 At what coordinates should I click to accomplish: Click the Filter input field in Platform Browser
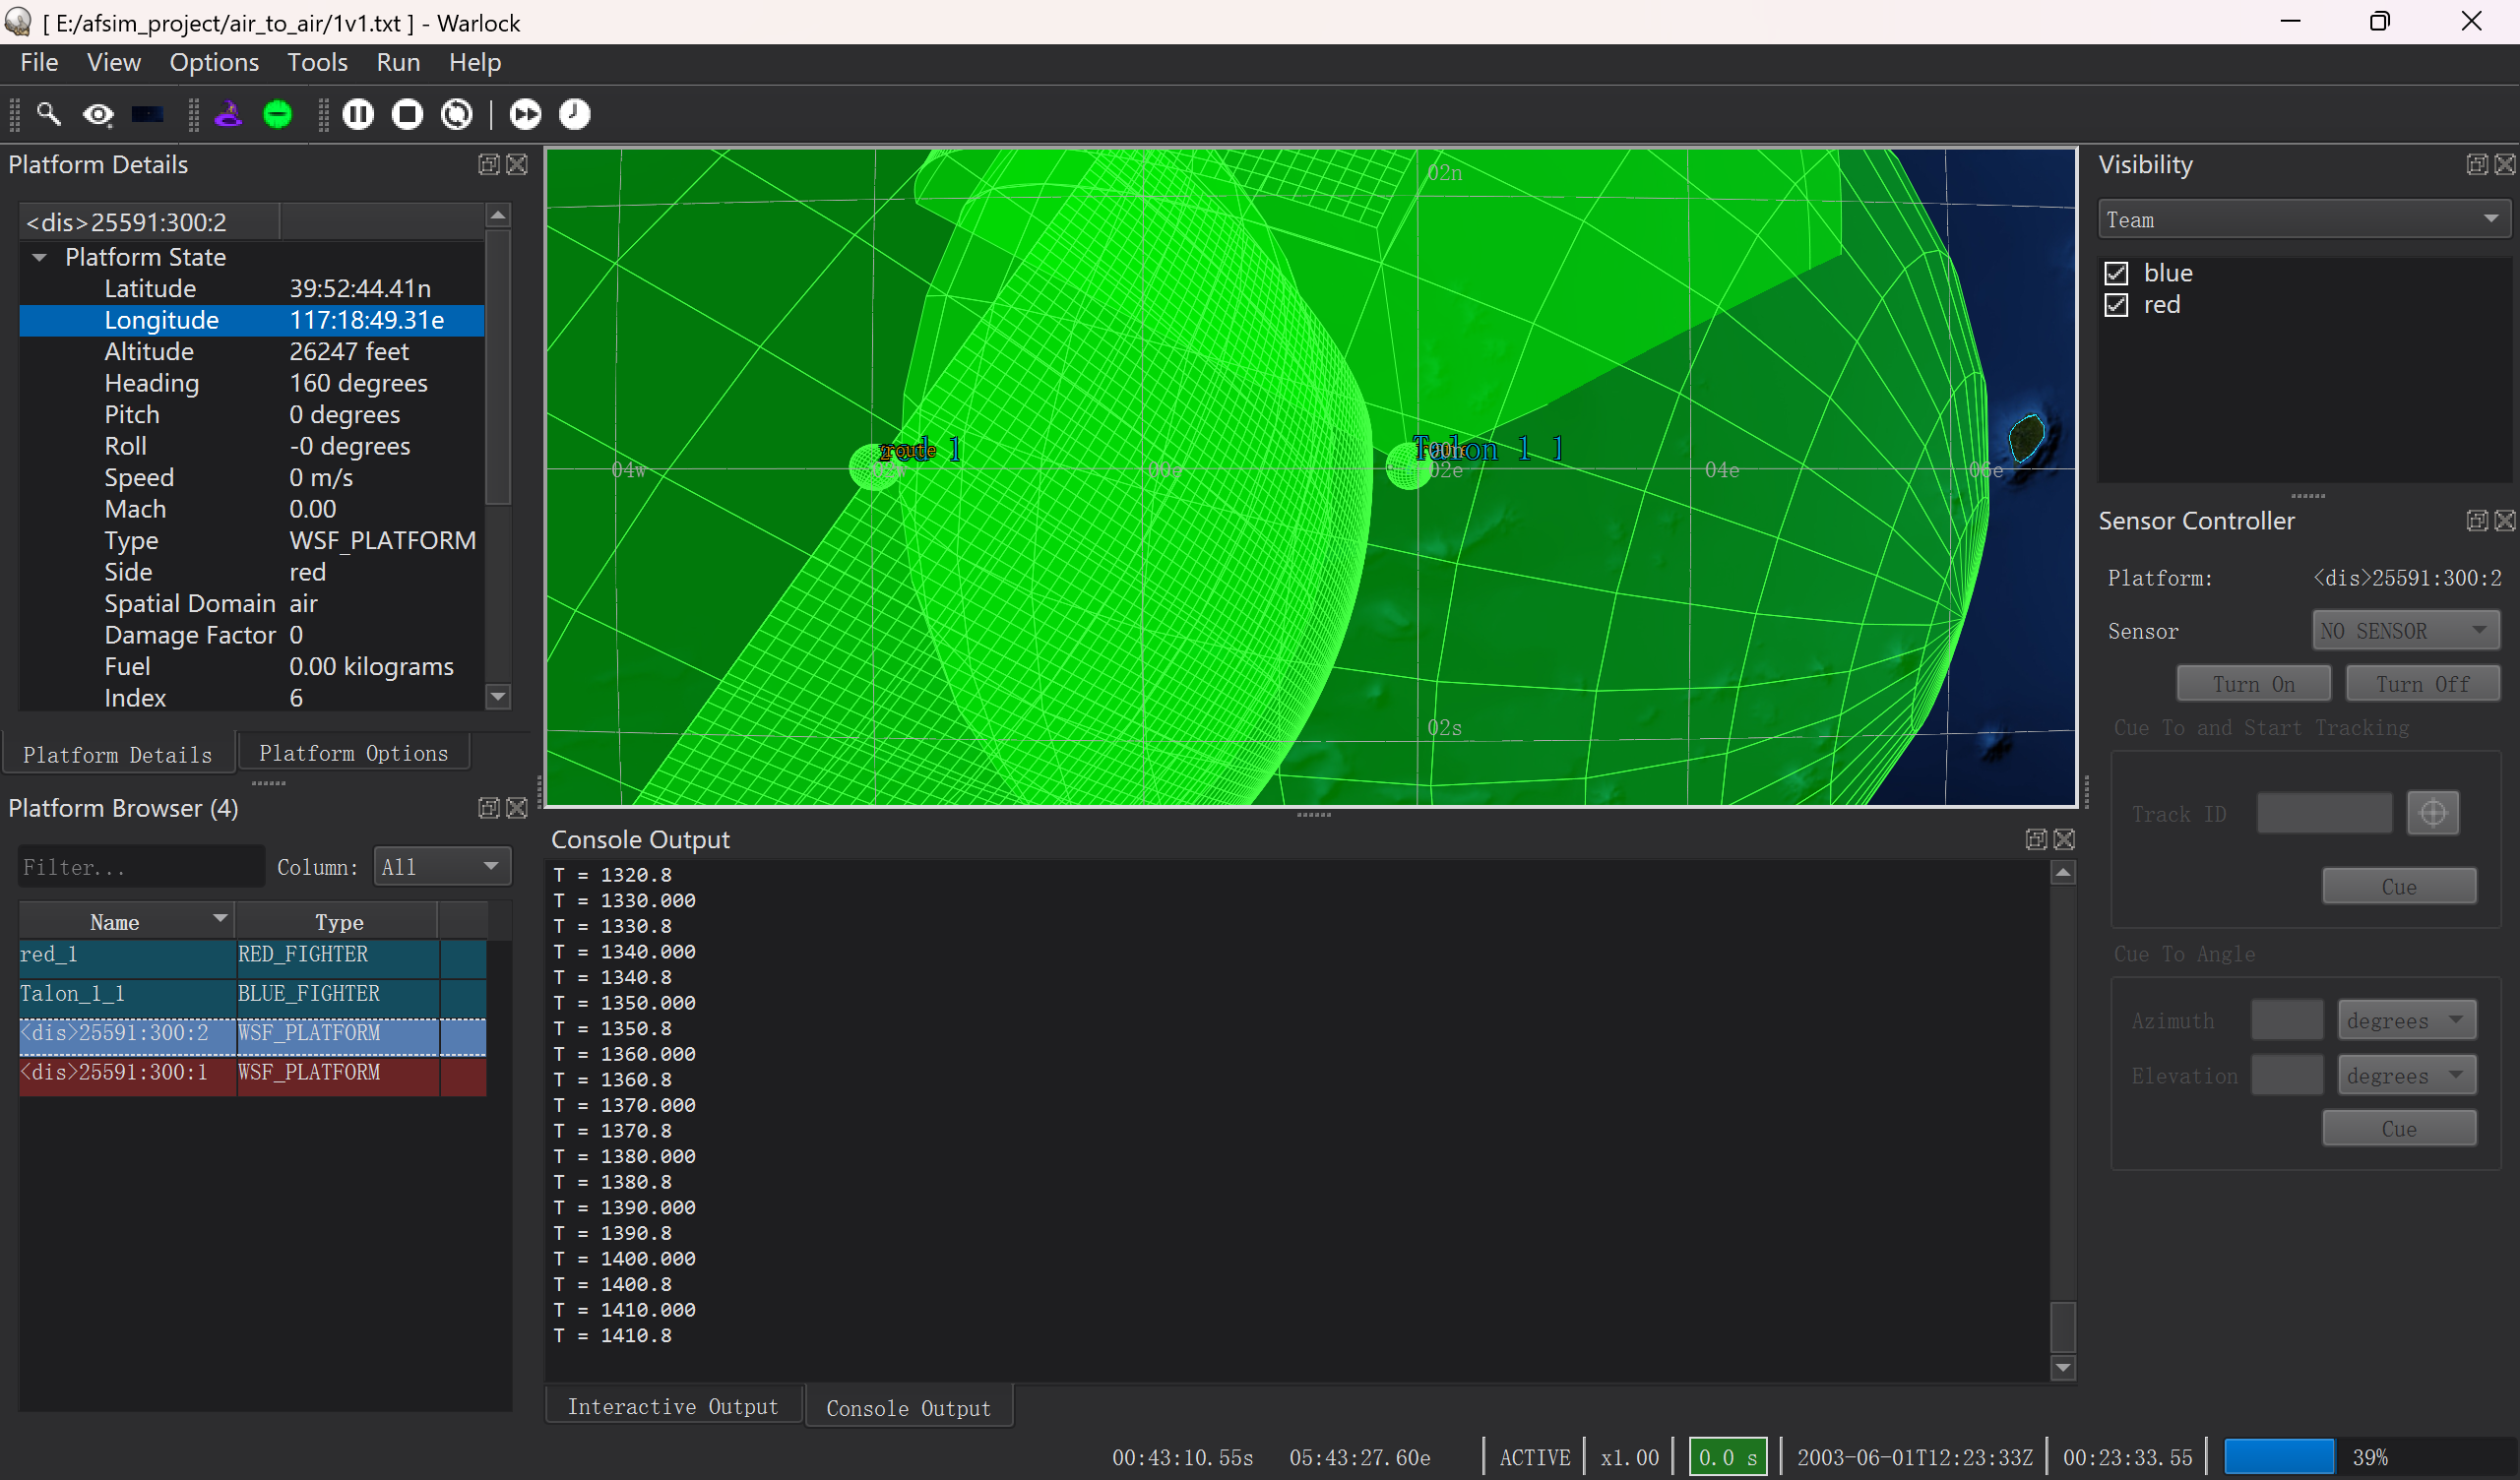pos(141,866)
